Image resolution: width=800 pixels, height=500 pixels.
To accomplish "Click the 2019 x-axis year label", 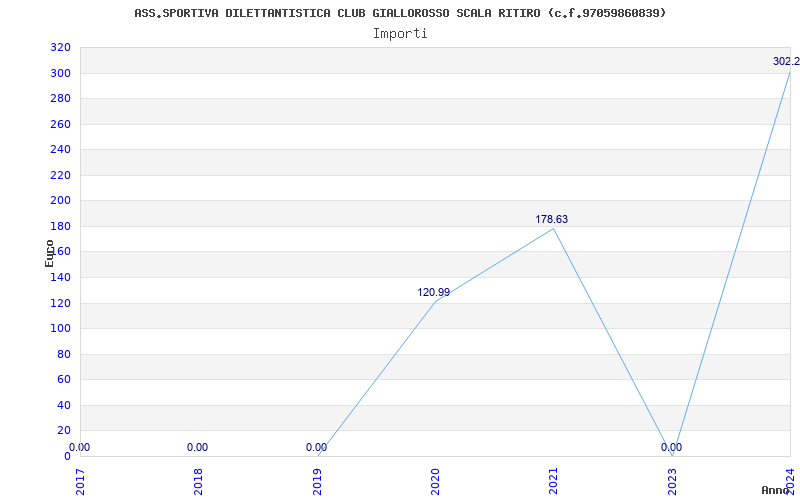I will (x=317, y=481).
